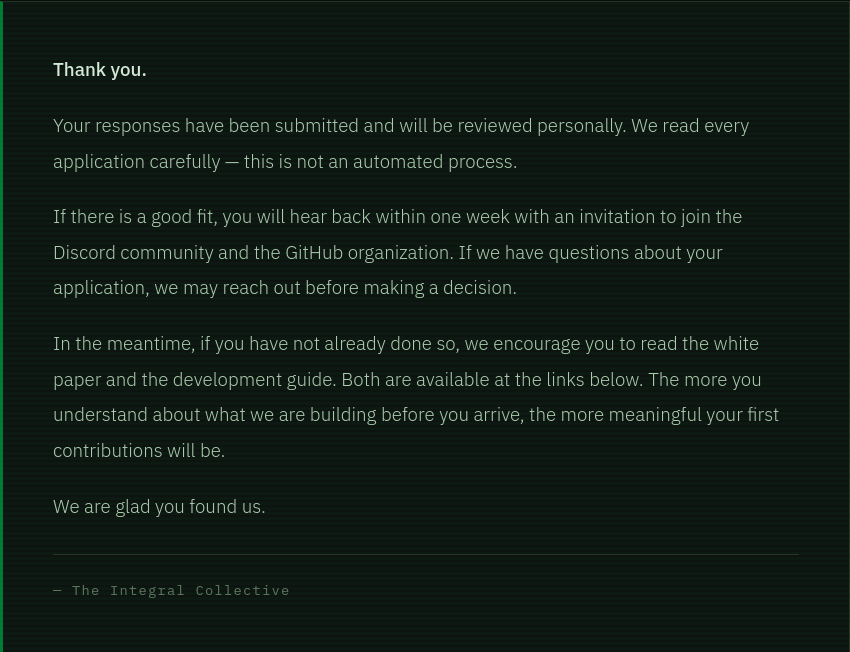
Task: Click "The Integral Collective" signature
Action: (180, 591)
